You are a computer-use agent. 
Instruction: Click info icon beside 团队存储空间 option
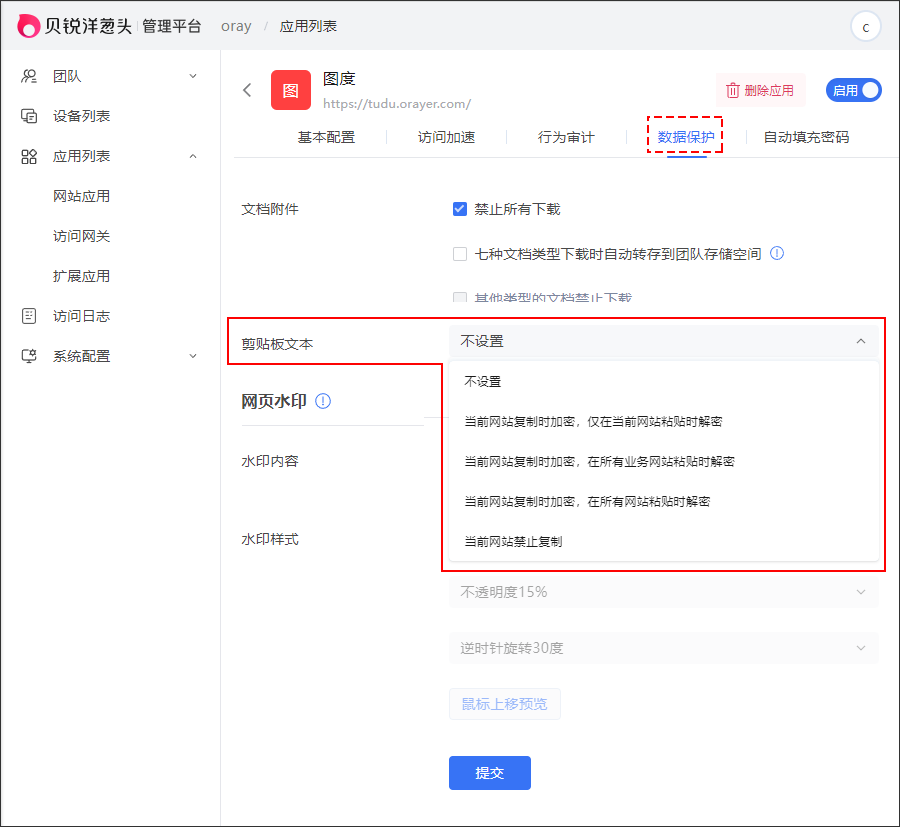pos(776,254)
